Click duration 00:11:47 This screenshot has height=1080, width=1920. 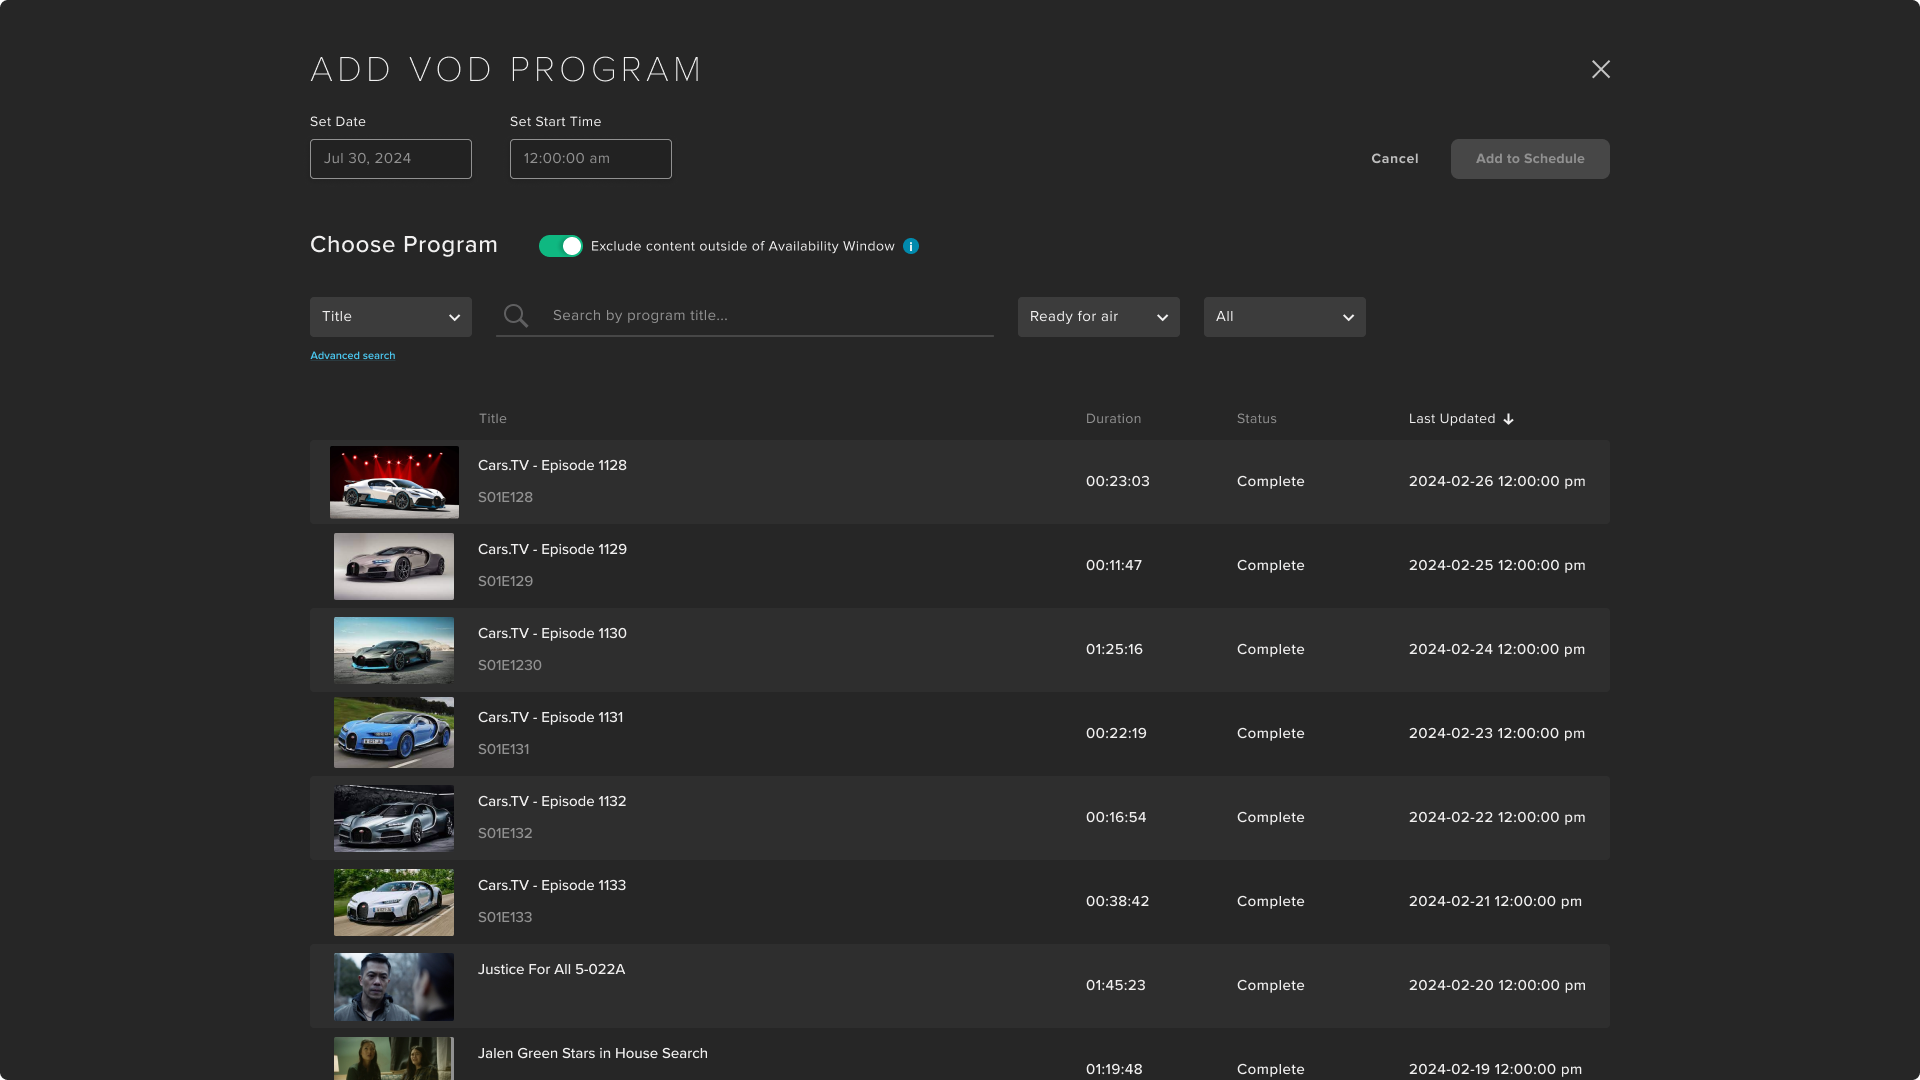click(x=1114, y=566)
